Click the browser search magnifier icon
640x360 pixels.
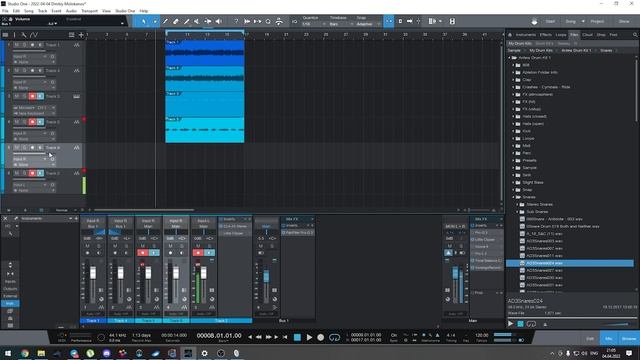[635, 35]
